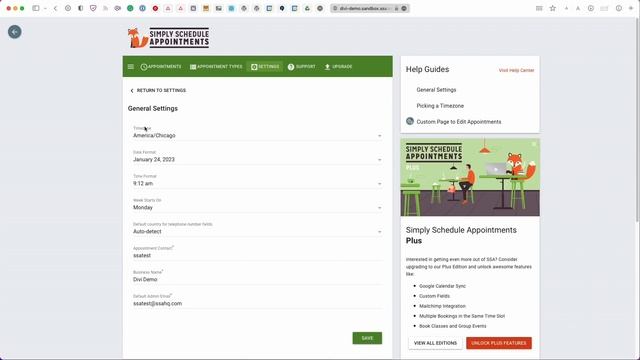Click the Simply Schedule Appointments fox logo
Viewport: 640px width, 360px height.
pos(169,38)
